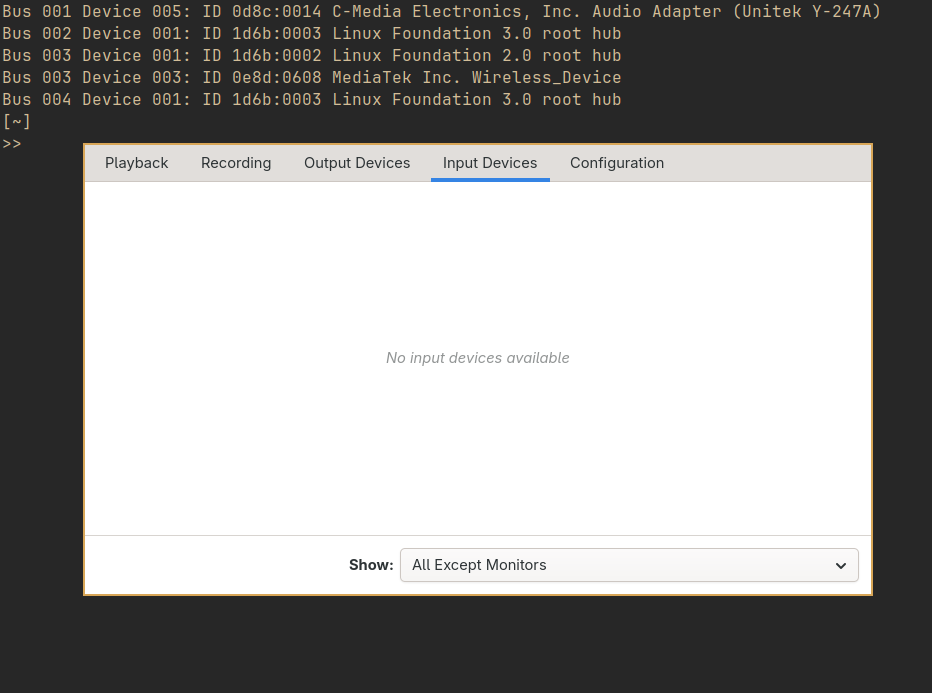Click the Bus 002 root hub line
The height and width of the screenshot is (693, 932).
311,34
